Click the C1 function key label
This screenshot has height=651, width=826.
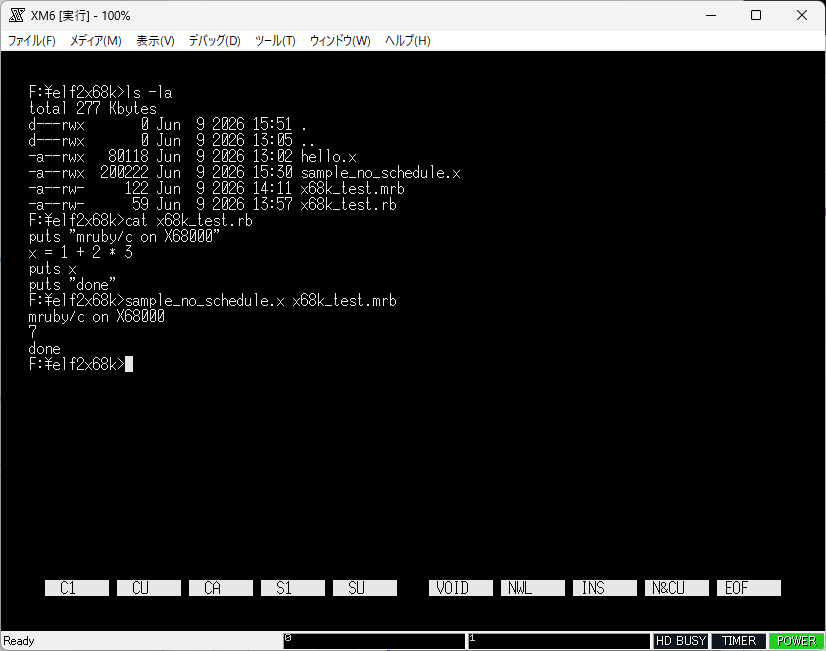(x=77, y=588)
